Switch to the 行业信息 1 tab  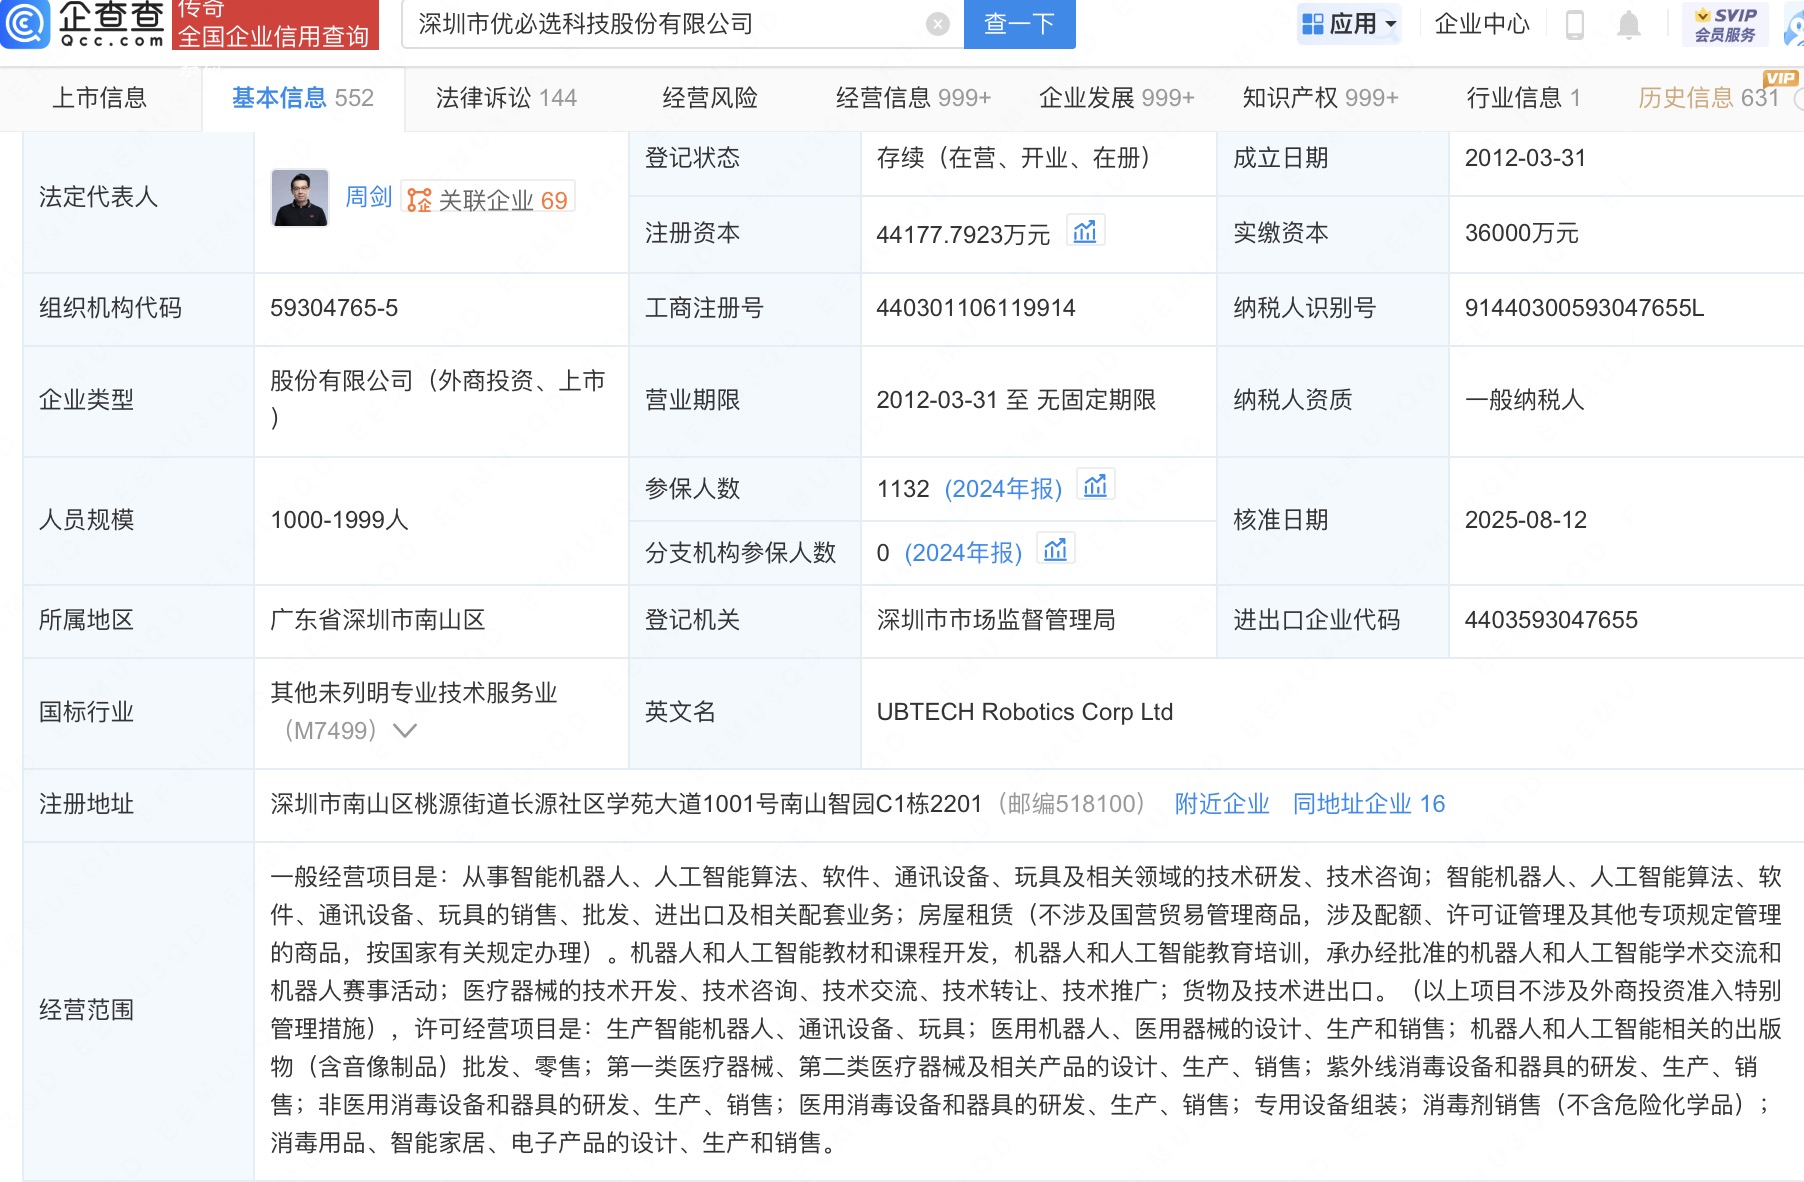[1523, 98]
